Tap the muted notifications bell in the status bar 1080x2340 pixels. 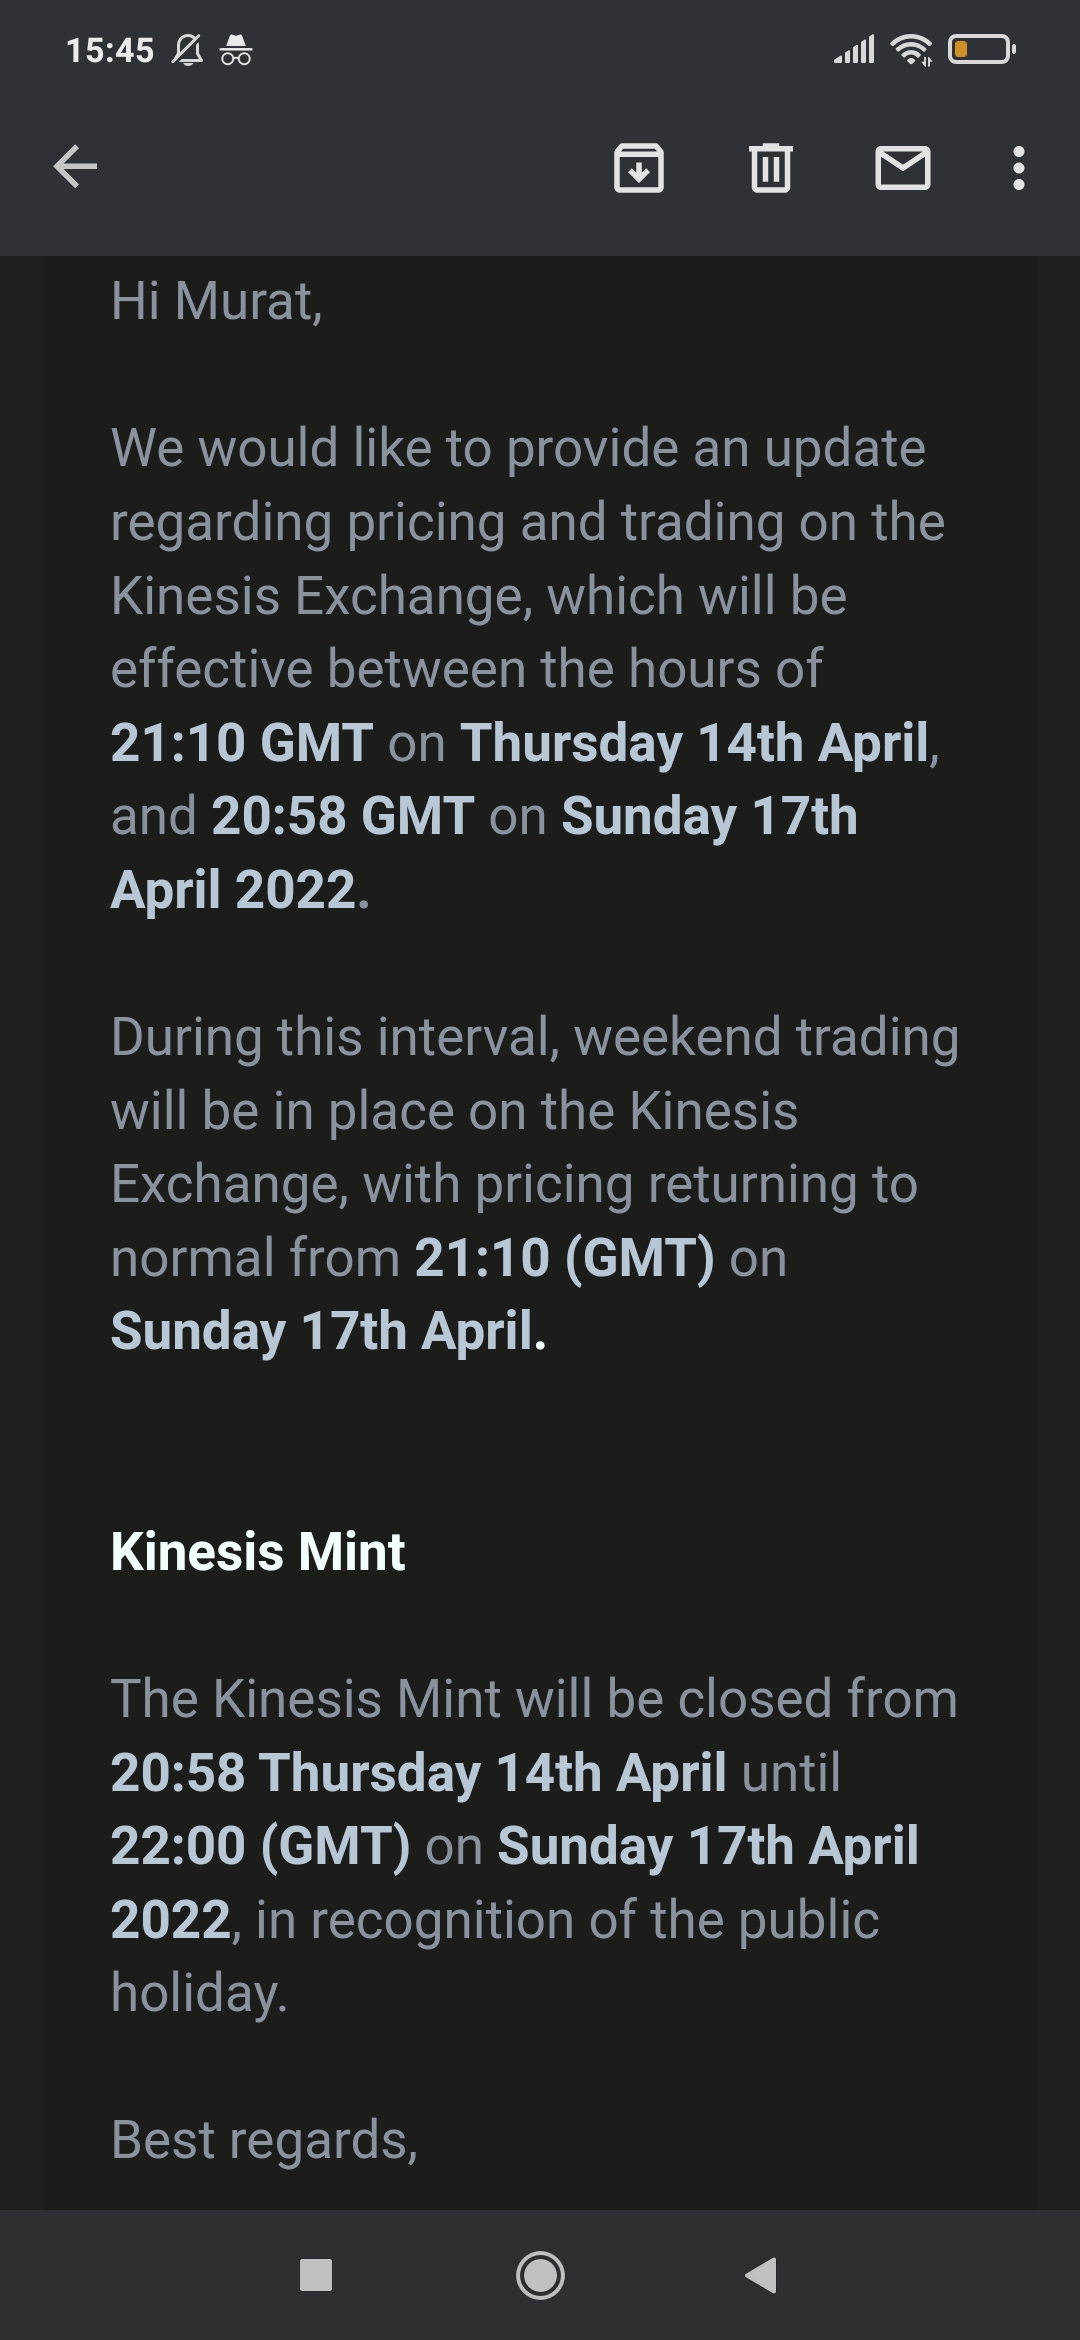point(187,49)
